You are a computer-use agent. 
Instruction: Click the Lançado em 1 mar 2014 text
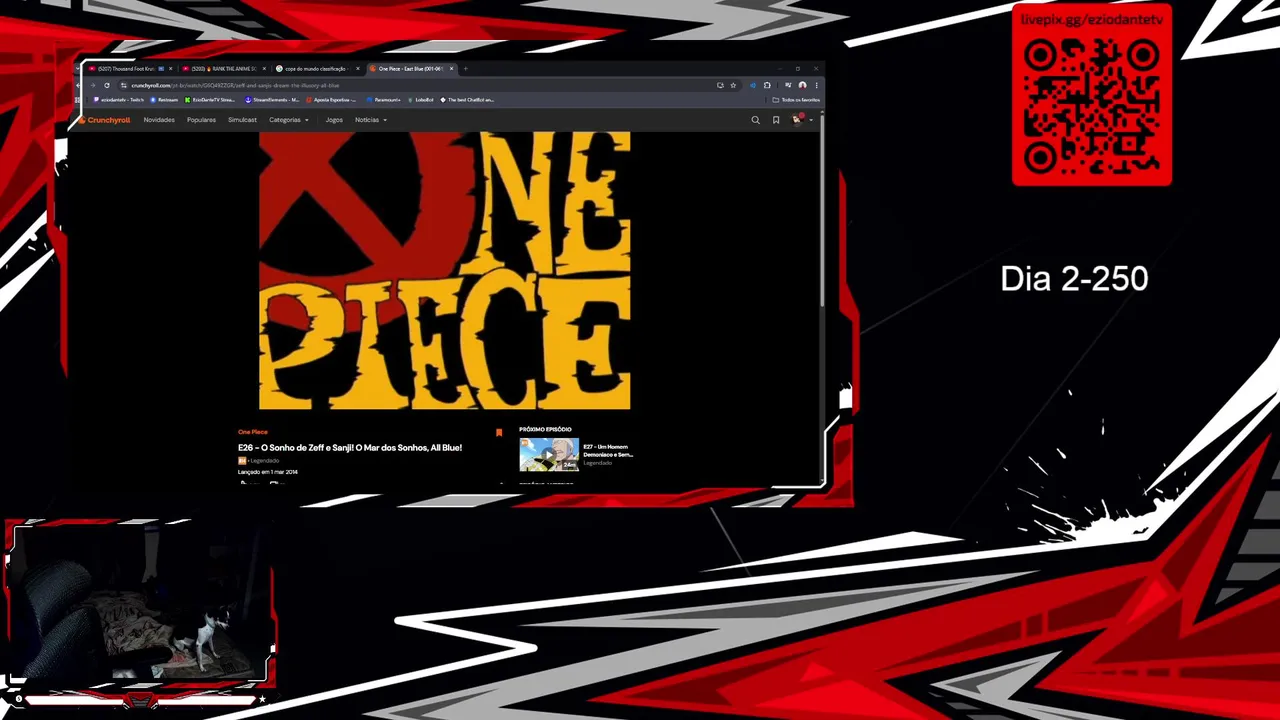pos(268,472)
